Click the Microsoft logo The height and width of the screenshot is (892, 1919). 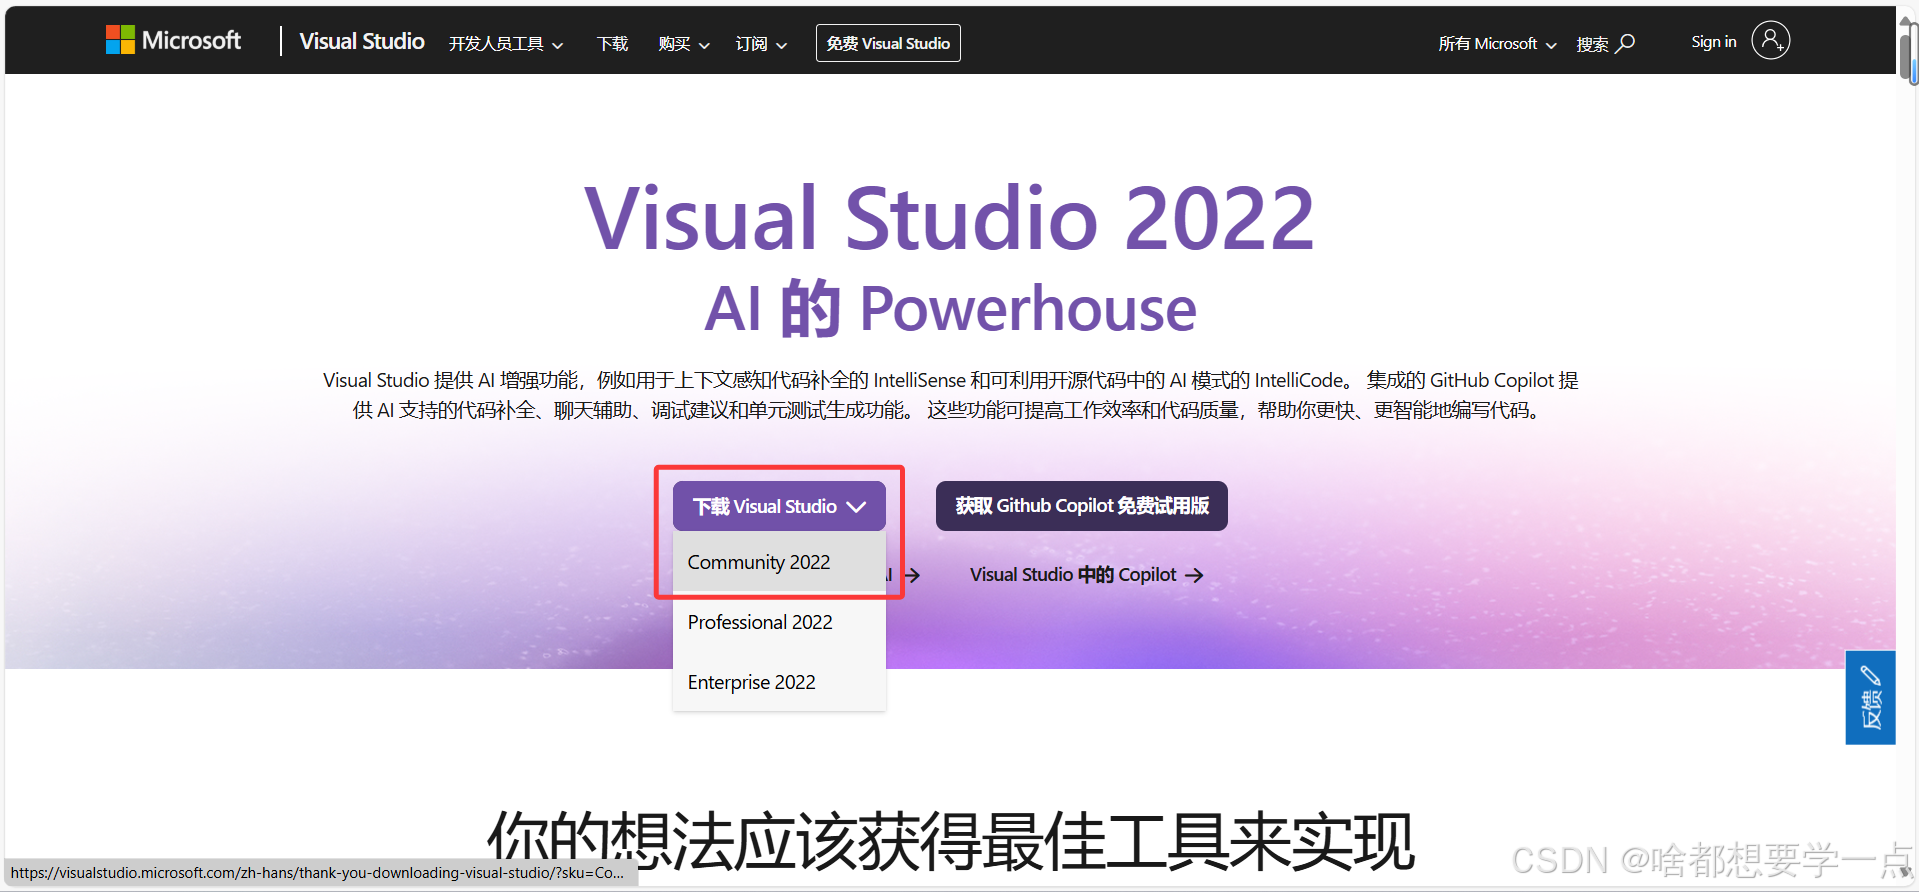173,40
